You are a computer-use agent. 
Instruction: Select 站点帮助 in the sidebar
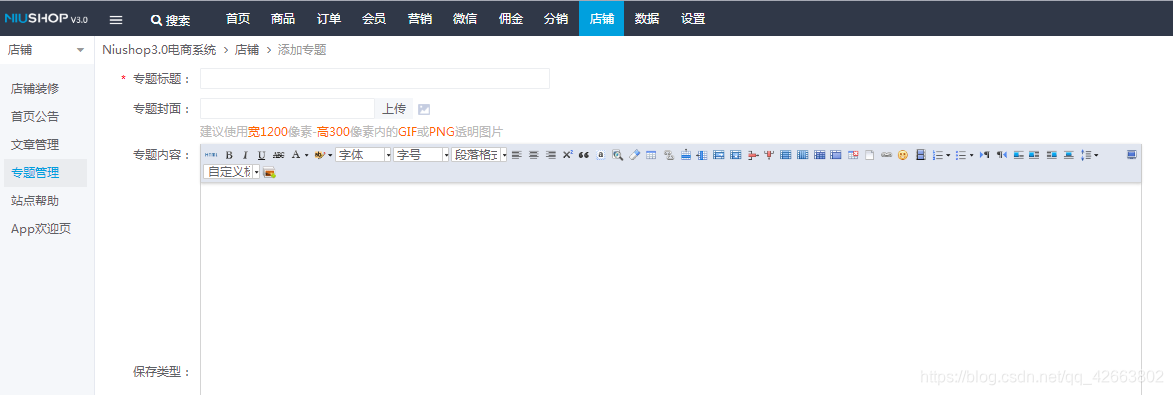coord(34,200)
